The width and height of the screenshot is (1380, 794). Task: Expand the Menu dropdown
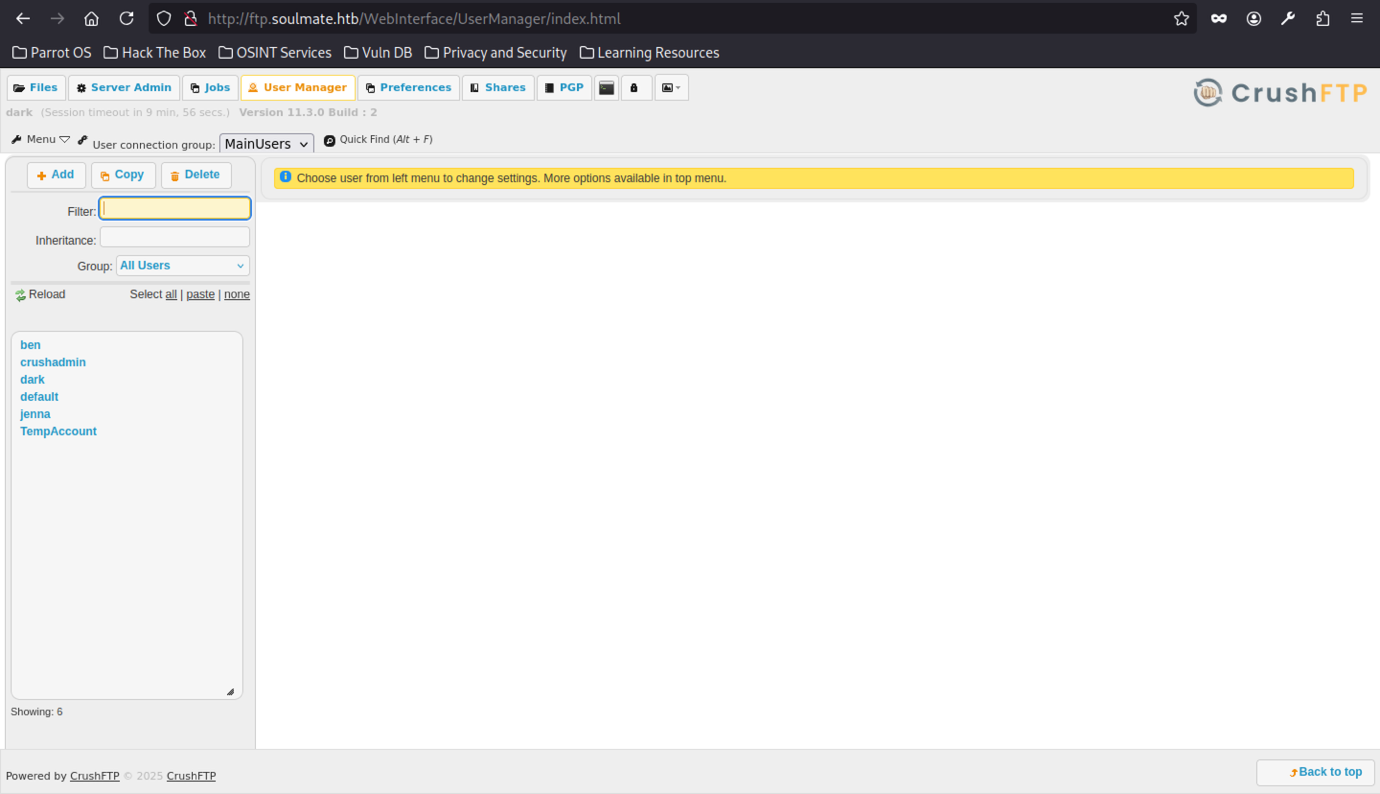(40, 140)
